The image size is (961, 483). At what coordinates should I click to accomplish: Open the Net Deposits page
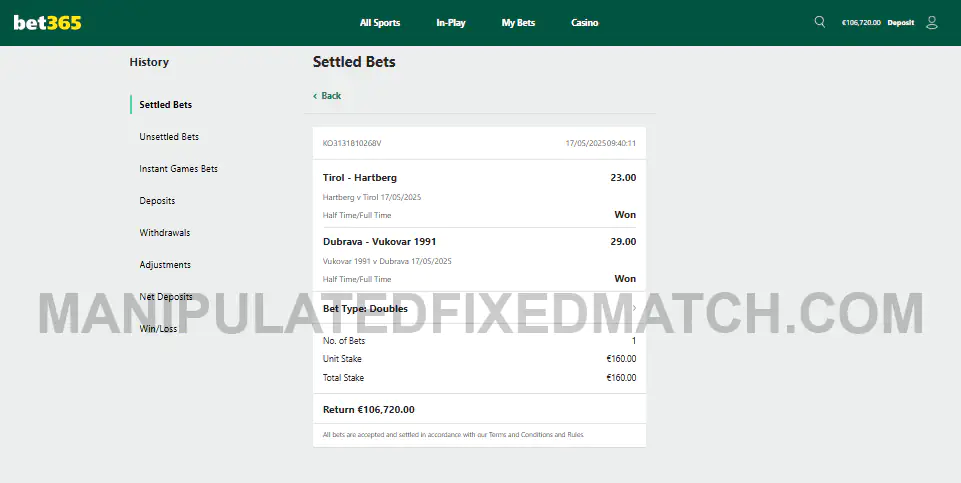[x=166, y=297]
